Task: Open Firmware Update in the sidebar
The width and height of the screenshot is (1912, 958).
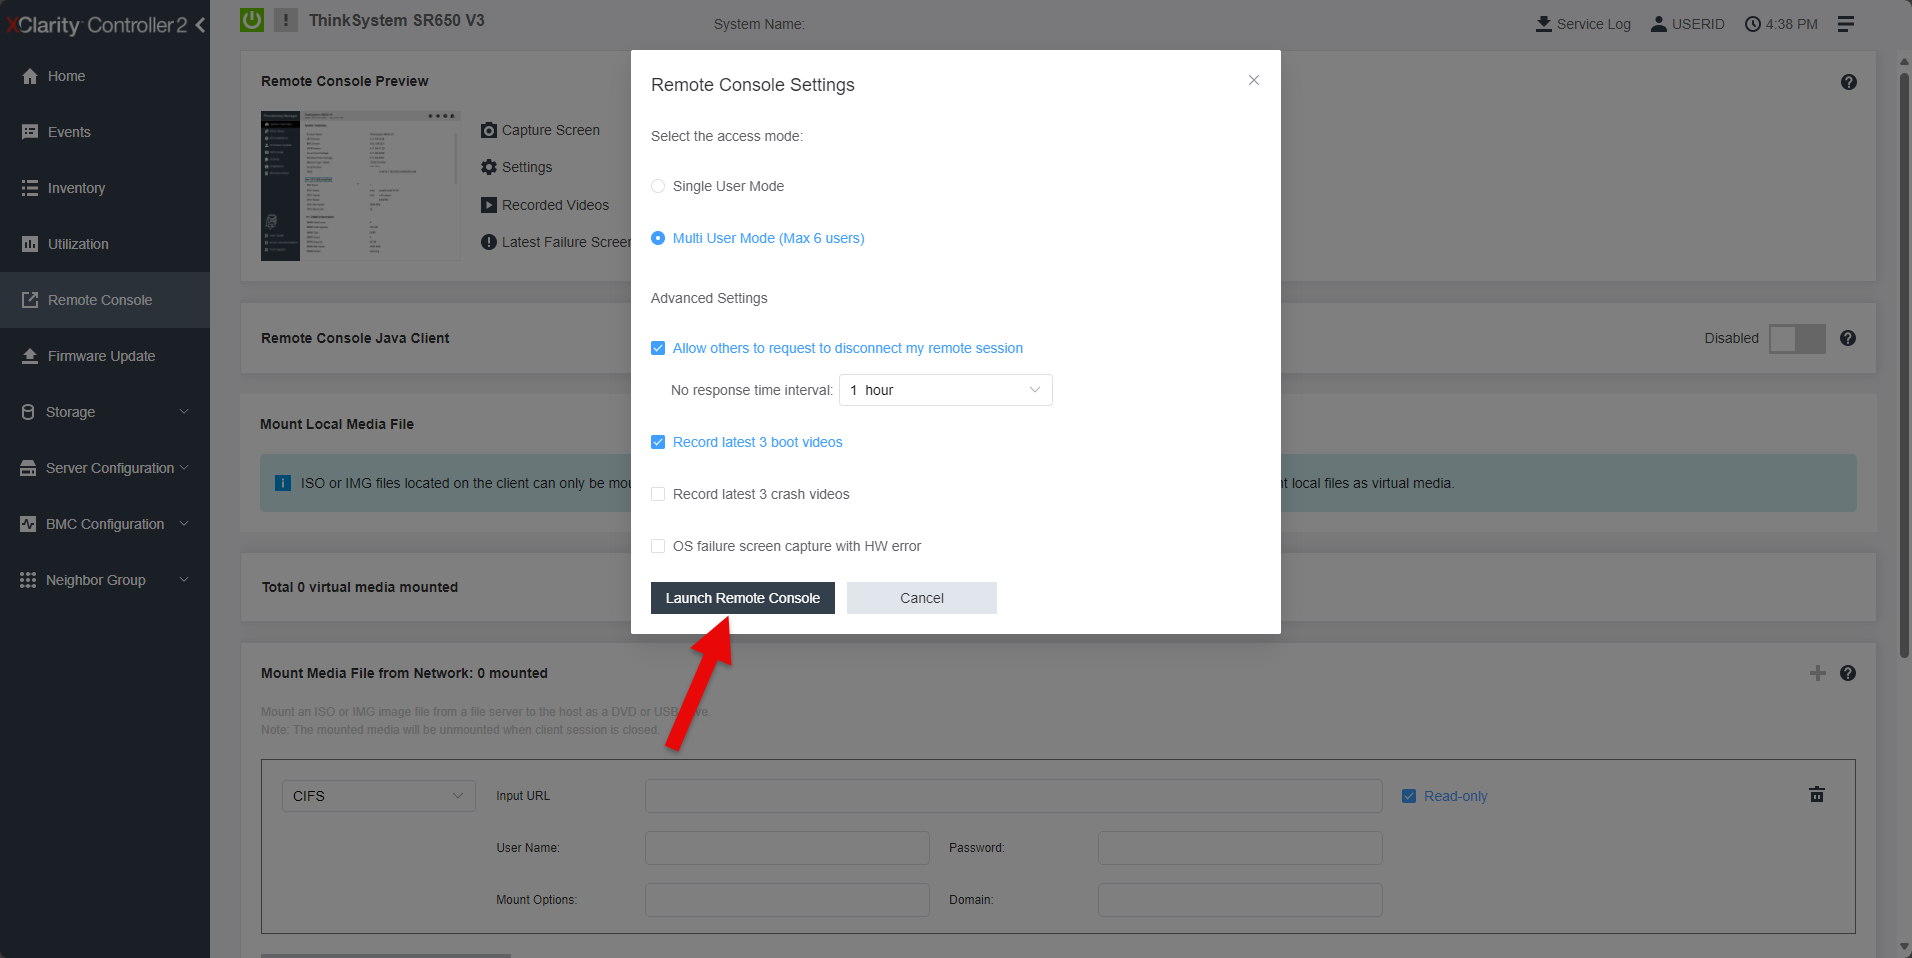Action: coord(101,356)
